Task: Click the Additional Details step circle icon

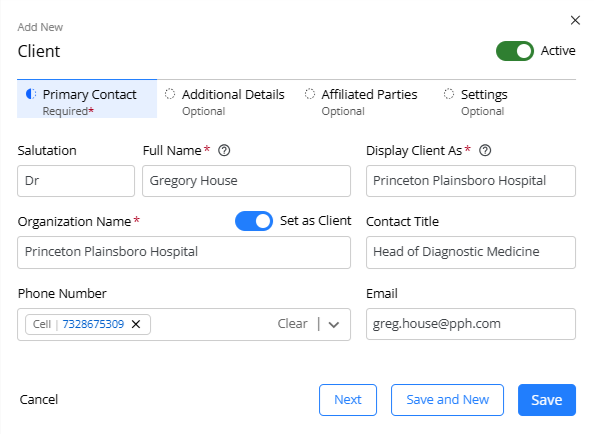Action: (170, 94)
